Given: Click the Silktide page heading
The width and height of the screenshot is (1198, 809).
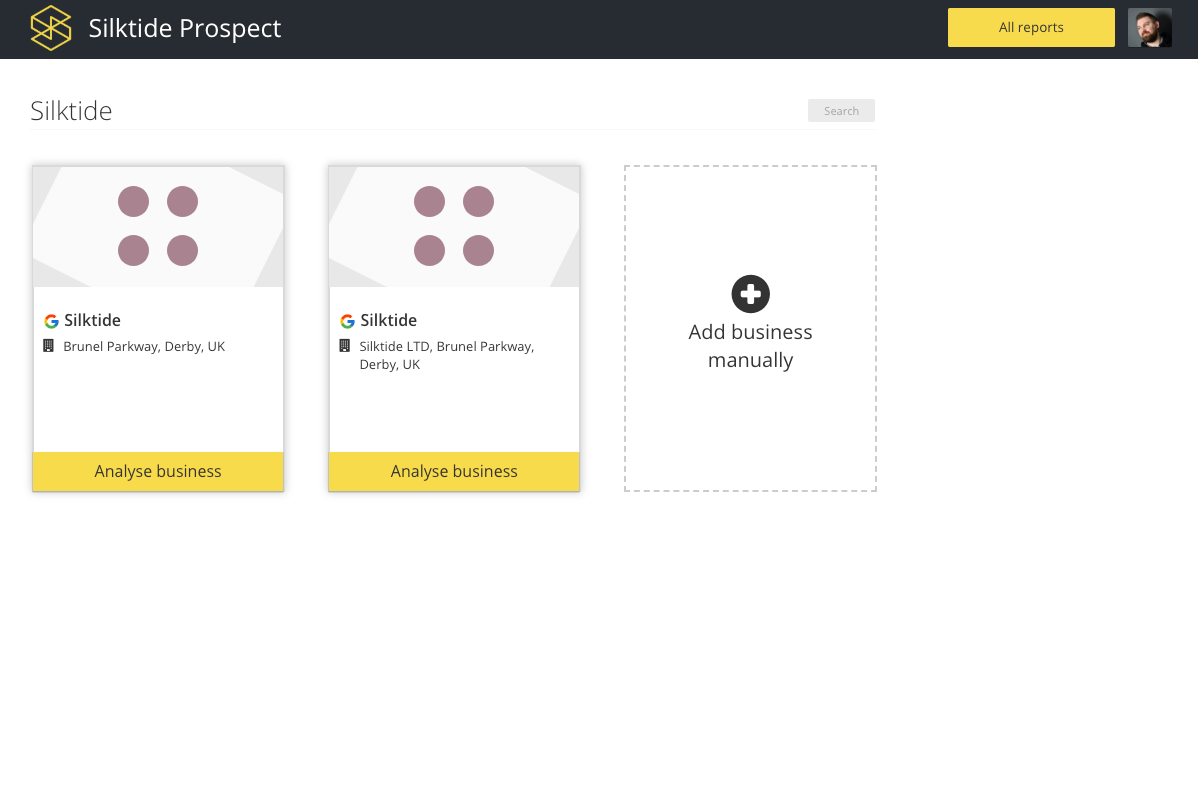Looking at the screenshot, I should [x=71, y=111].
